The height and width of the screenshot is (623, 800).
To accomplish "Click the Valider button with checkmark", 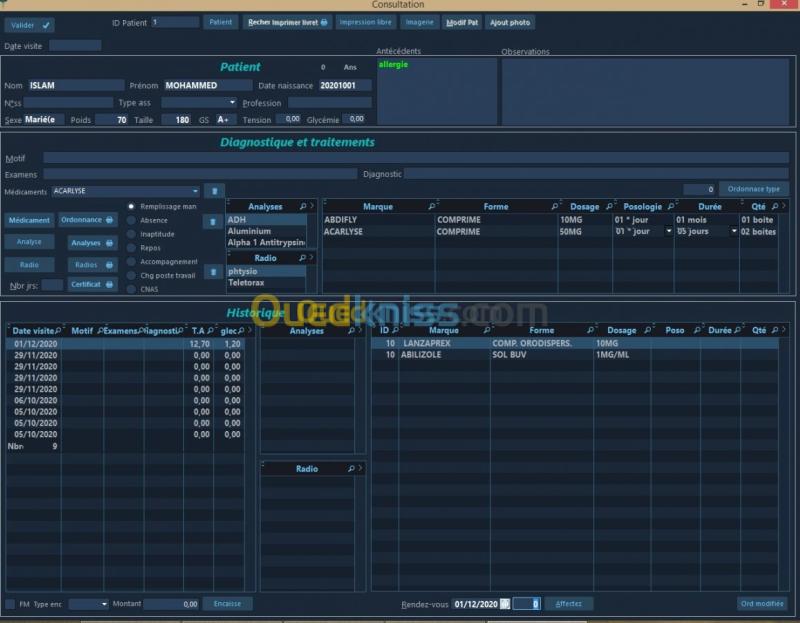I will pyautogui.click(x=30, y=25).
